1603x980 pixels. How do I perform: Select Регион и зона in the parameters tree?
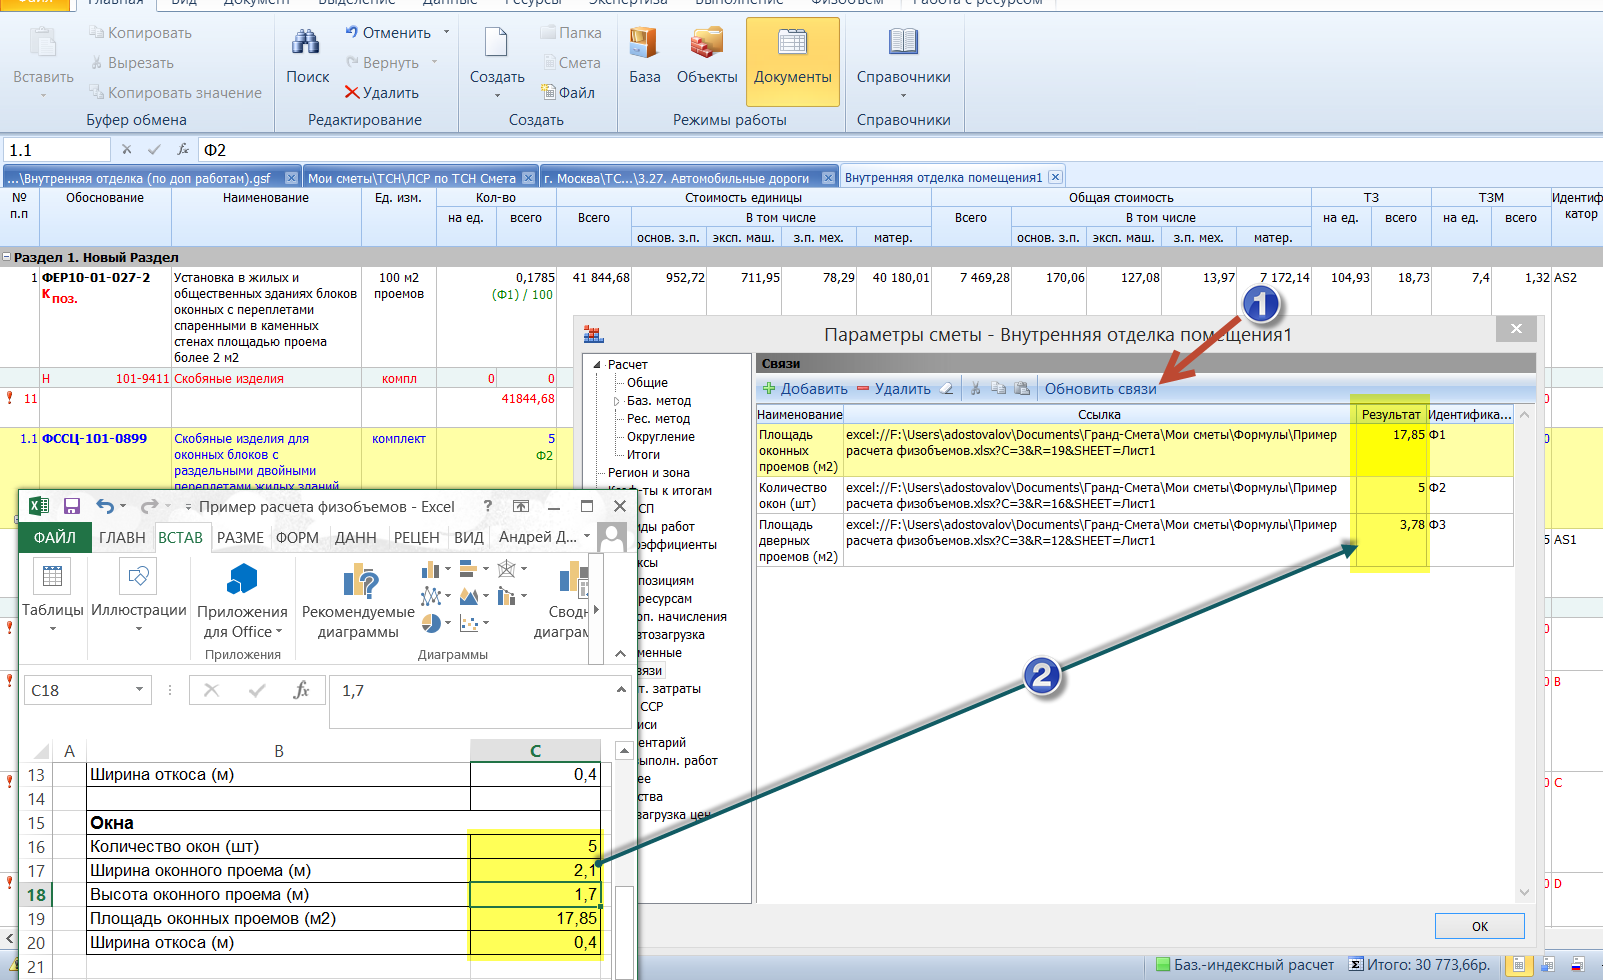tap(648, 473)
